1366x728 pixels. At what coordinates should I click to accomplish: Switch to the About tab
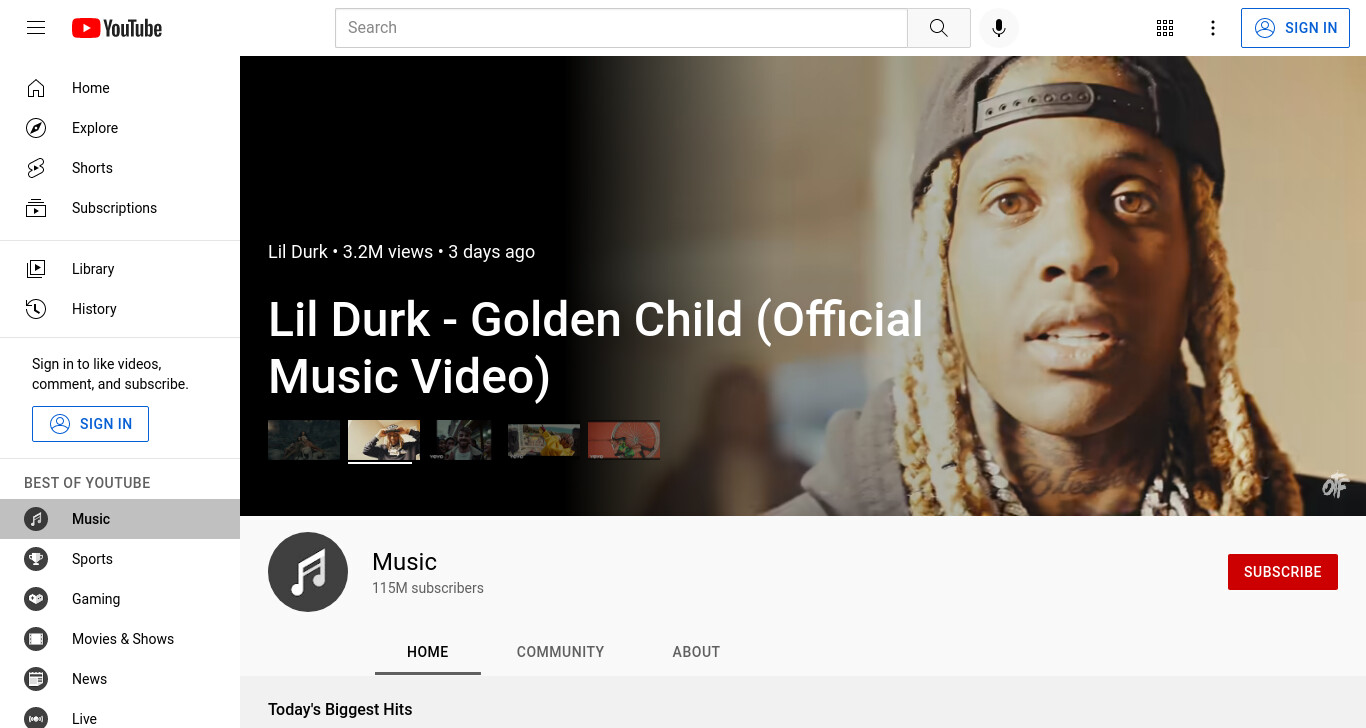pos(696,652)
